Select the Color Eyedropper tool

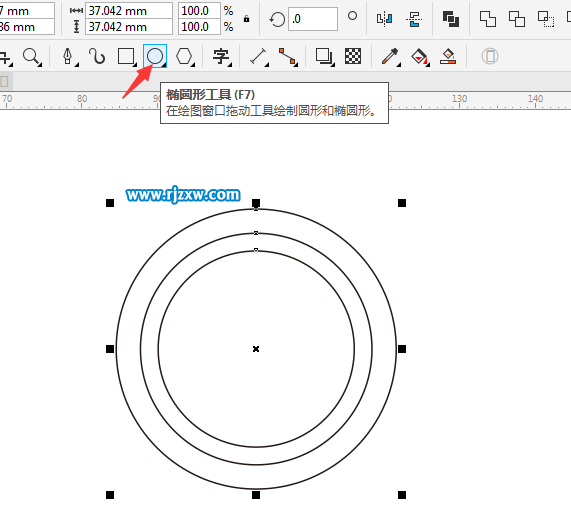point(390,57)
